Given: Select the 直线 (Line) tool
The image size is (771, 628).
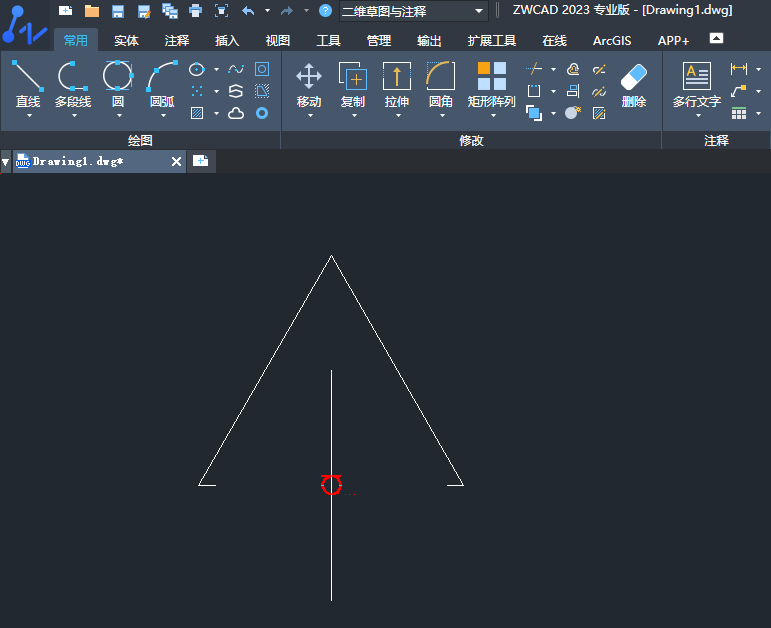Looking at the screenshot, I should tap(28, 84).
